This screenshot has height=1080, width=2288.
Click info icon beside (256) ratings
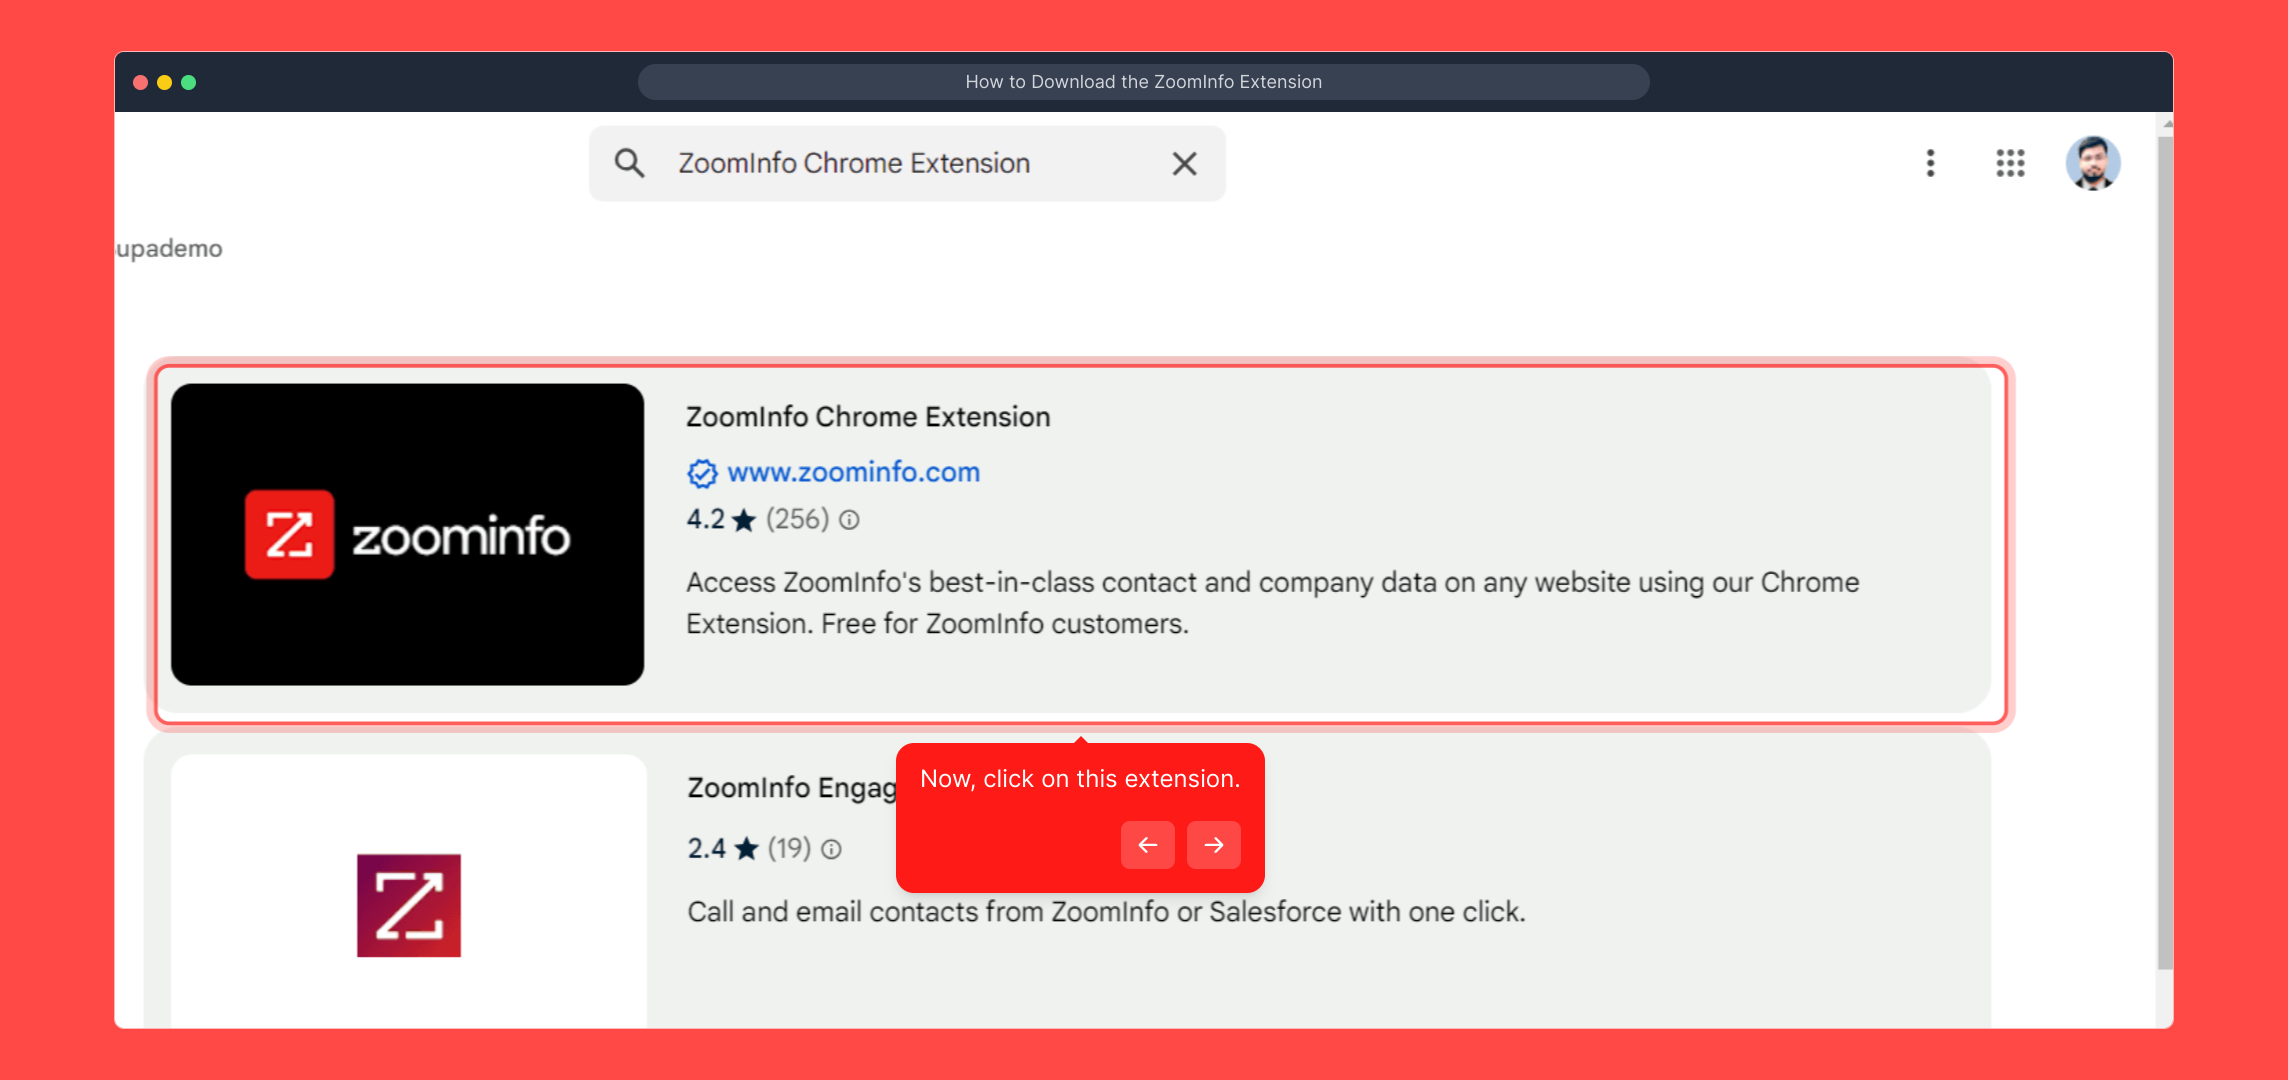pyautogui.click(x=849, y=520)
